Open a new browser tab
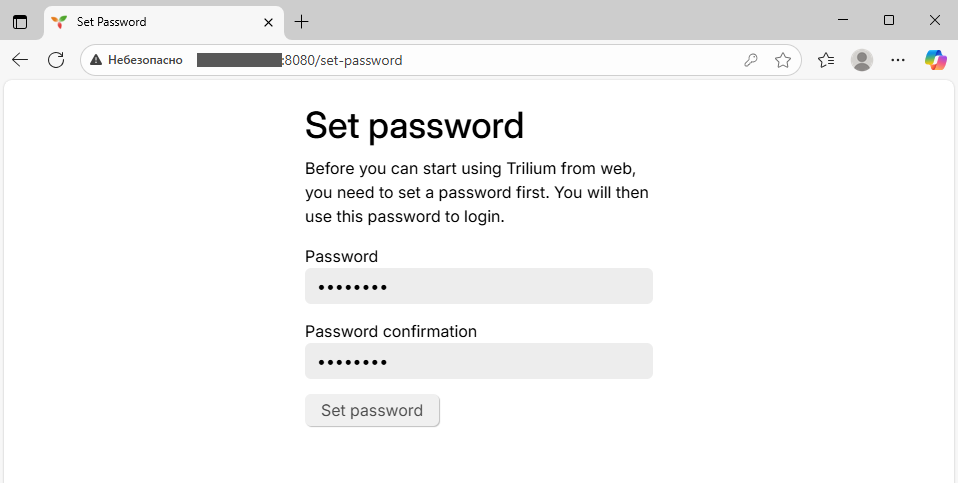Image resolution: width=958 pixels, height=483 pixels. (x=302, y=21)
